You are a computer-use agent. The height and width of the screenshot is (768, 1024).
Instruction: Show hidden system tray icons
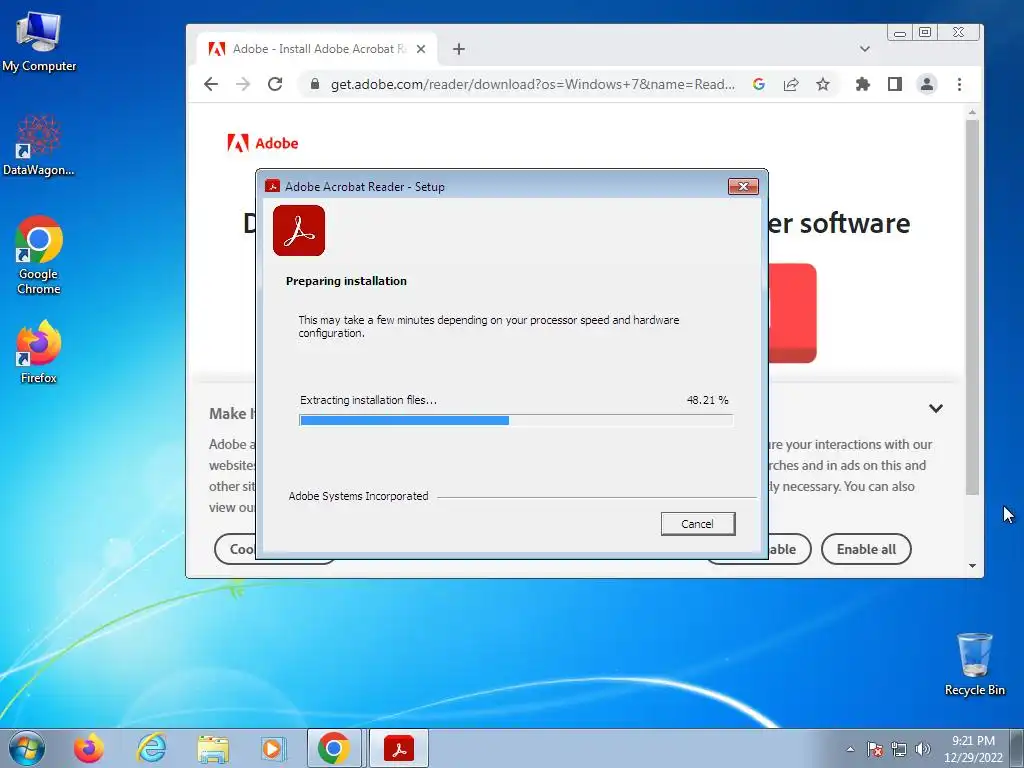tap(850, 749)
